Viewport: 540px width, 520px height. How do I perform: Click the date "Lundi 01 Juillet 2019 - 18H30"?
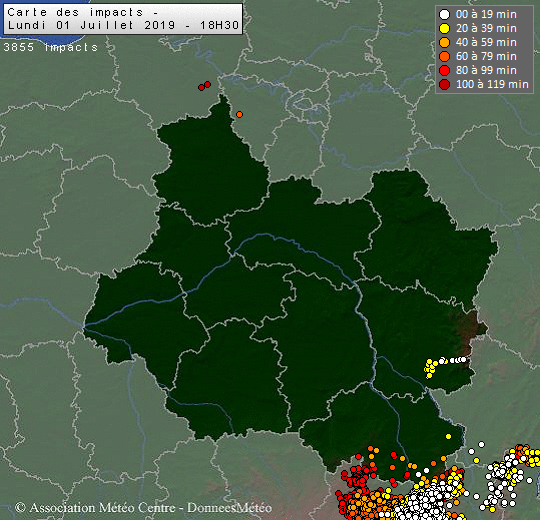[x=123, y=25]
